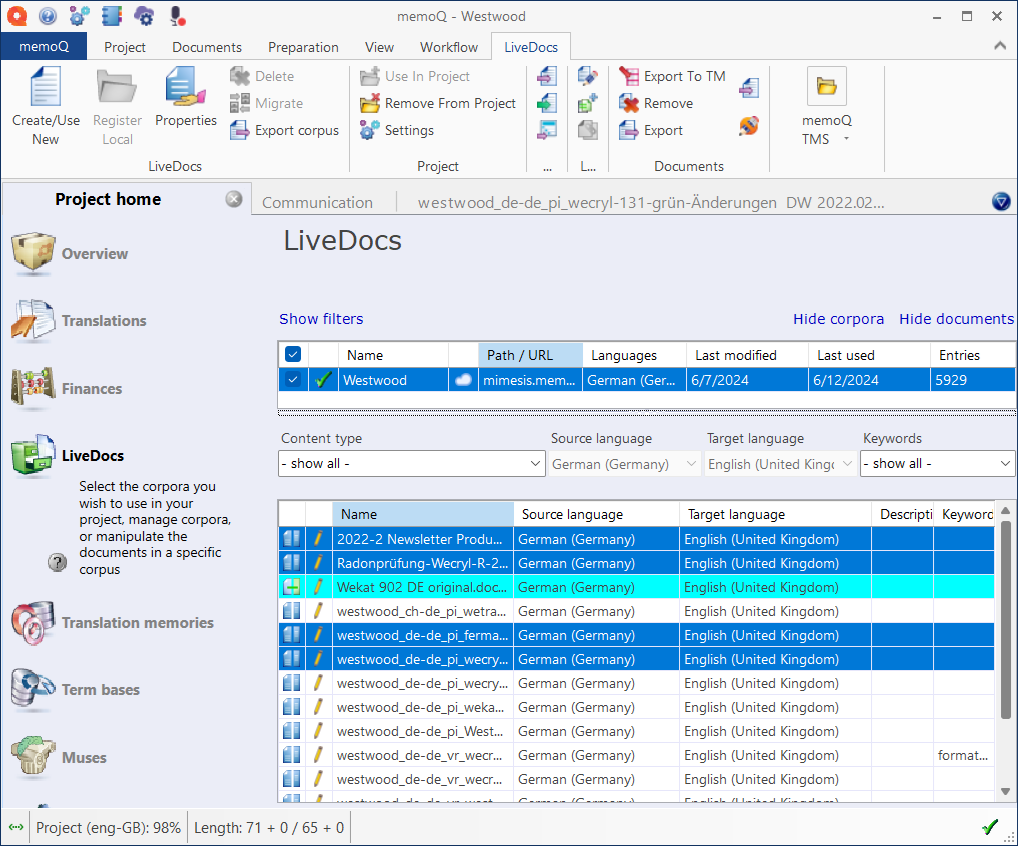Click Export corpus in LiveDocs group
Screen dimensions: 1018x846
point(284,131)
